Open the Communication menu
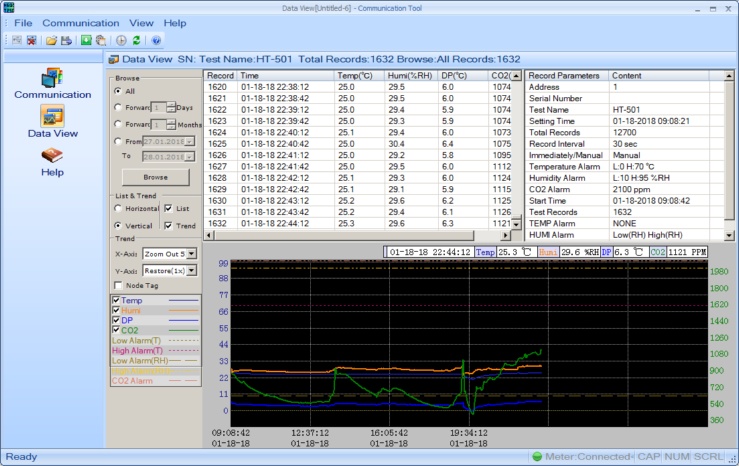739x466 pixels. (x=81, y=23)
